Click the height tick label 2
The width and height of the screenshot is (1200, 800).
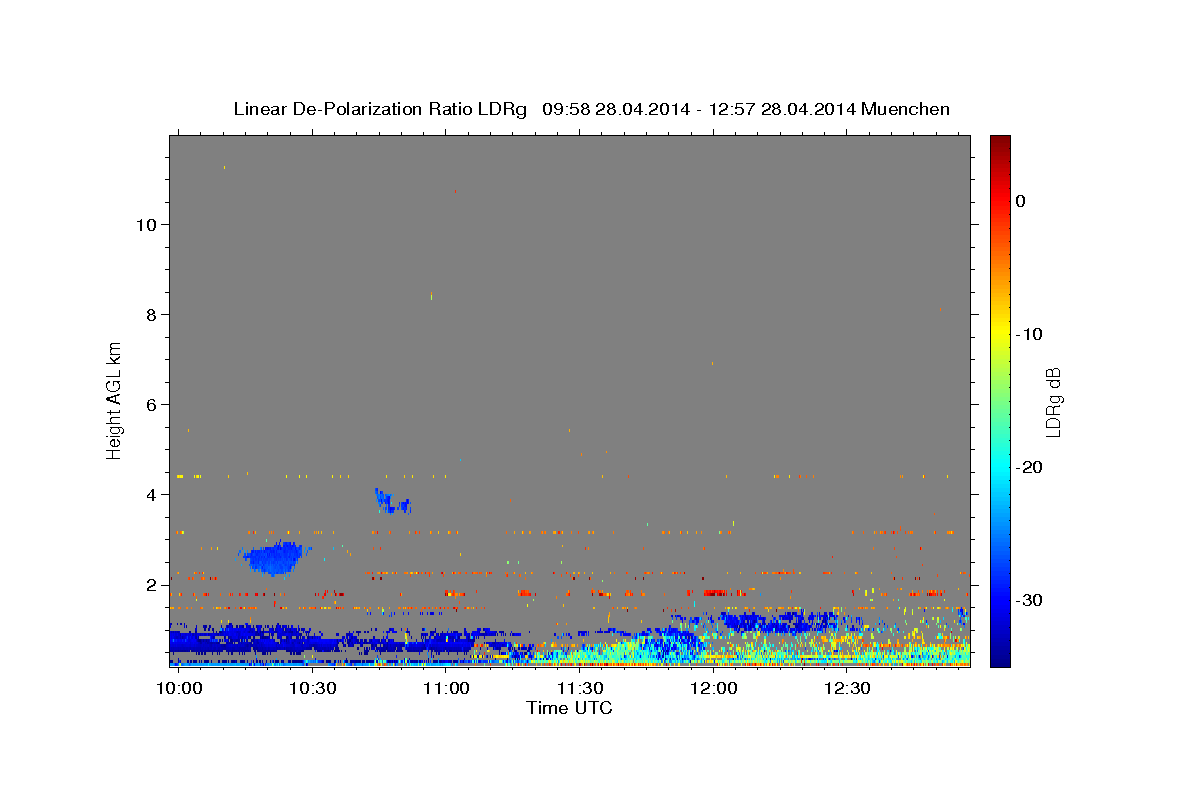(152, 585)
